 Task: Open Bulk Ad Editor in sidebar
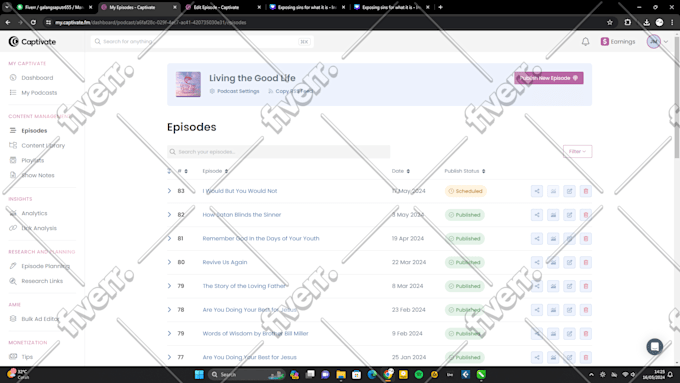40,319
